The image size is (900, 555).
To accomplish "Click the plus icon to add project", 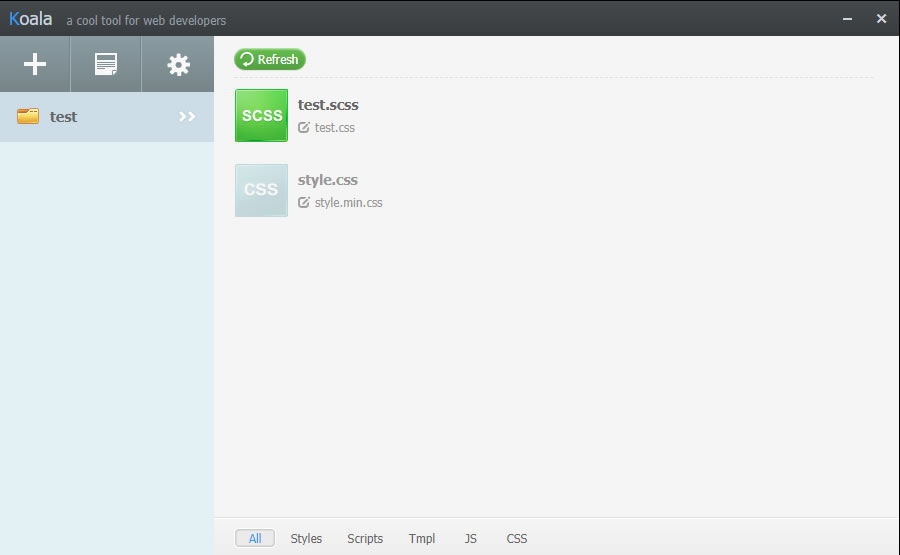I will click(x=35, y=65).
